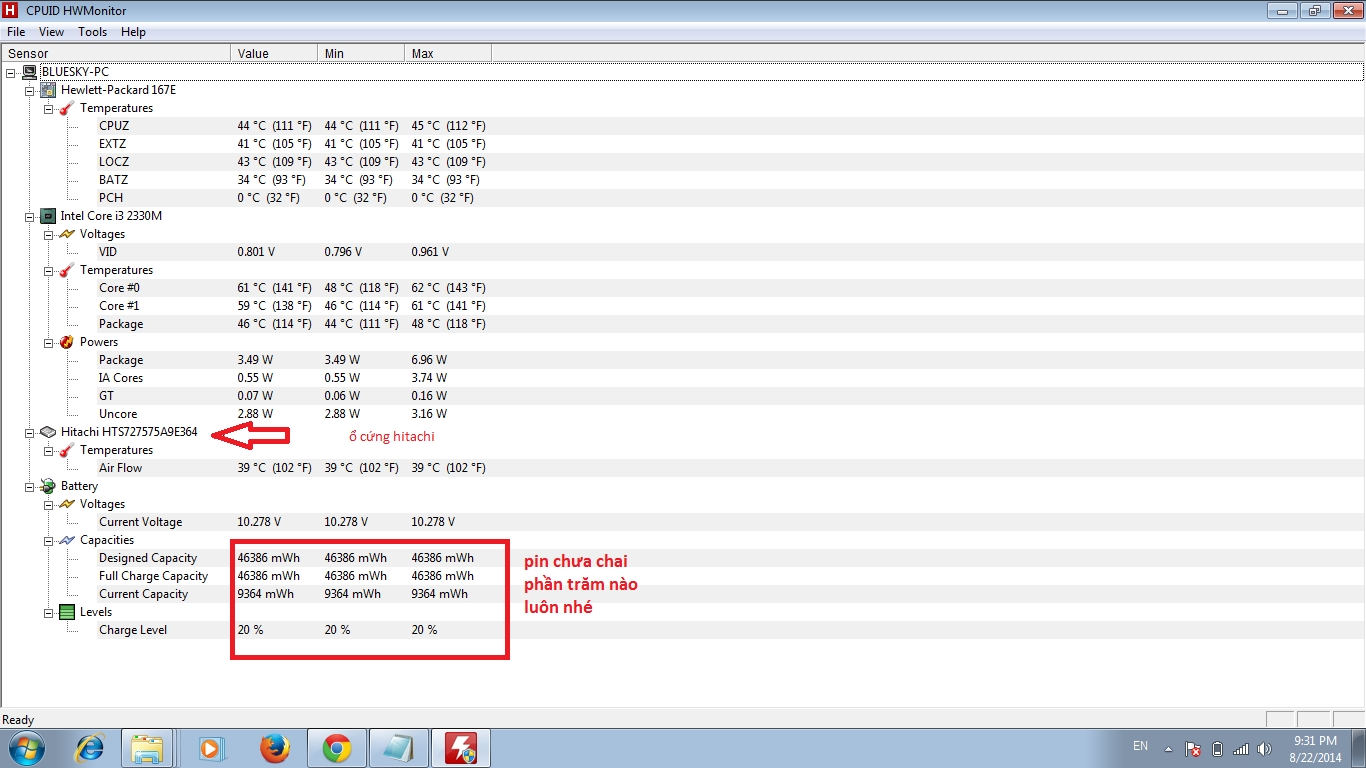Select the CPUZ temperature row
Image resolution: width=1366 pixels, height=768 pixels.
pyautogui.click(x=682, y=126)
